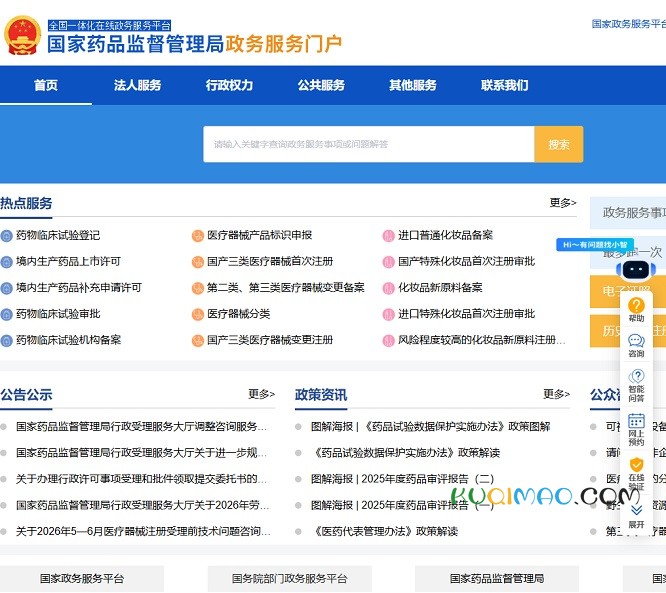Open the 公共服务 menu
The image size is (666, 593).
321,85
